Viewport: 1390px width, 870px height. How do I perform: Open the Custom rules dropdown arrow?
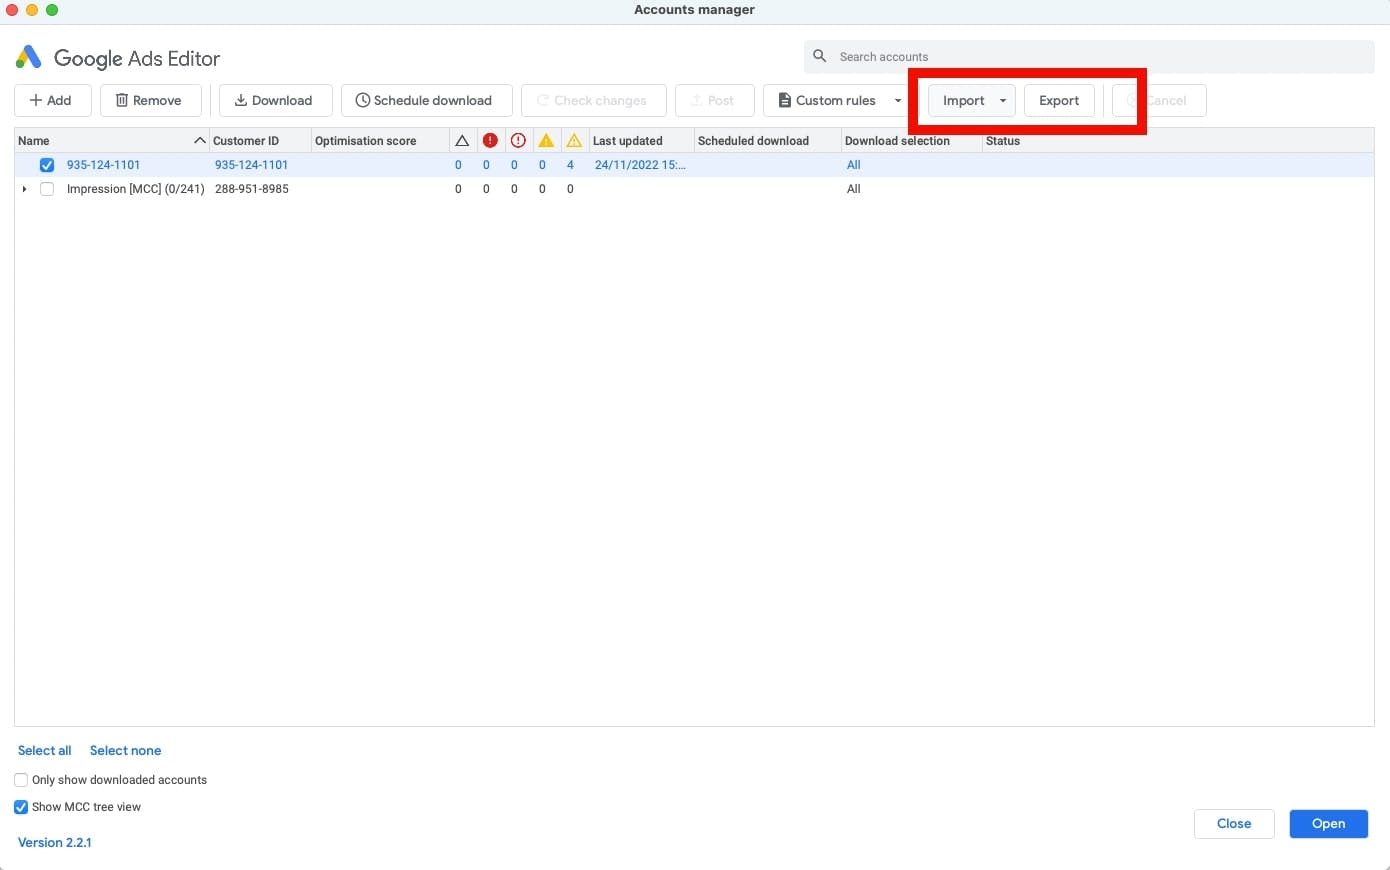pos(897,100)
